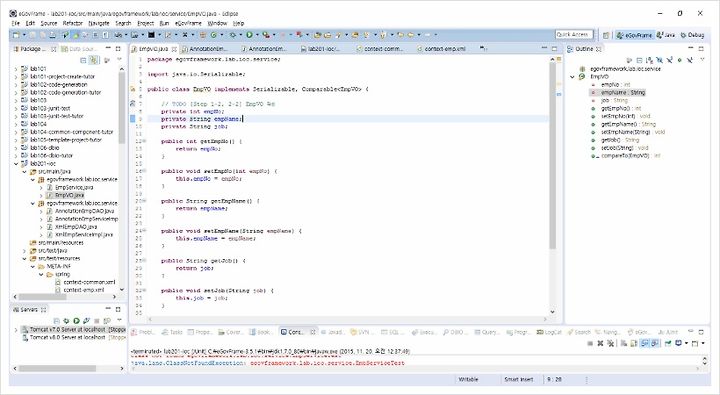Click the Quick Access search field
Viewport: 720px width, 395px height.
574,34
